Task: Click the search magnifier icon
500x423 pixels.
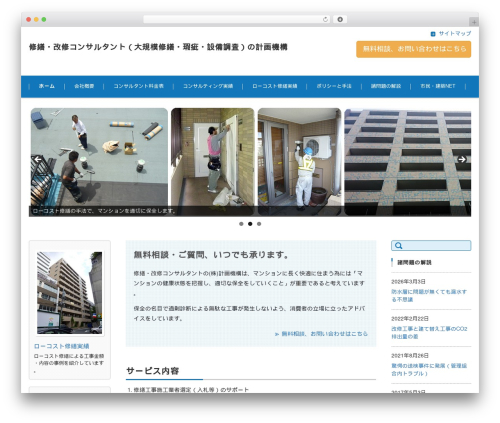Action: (x=398, y=246)
